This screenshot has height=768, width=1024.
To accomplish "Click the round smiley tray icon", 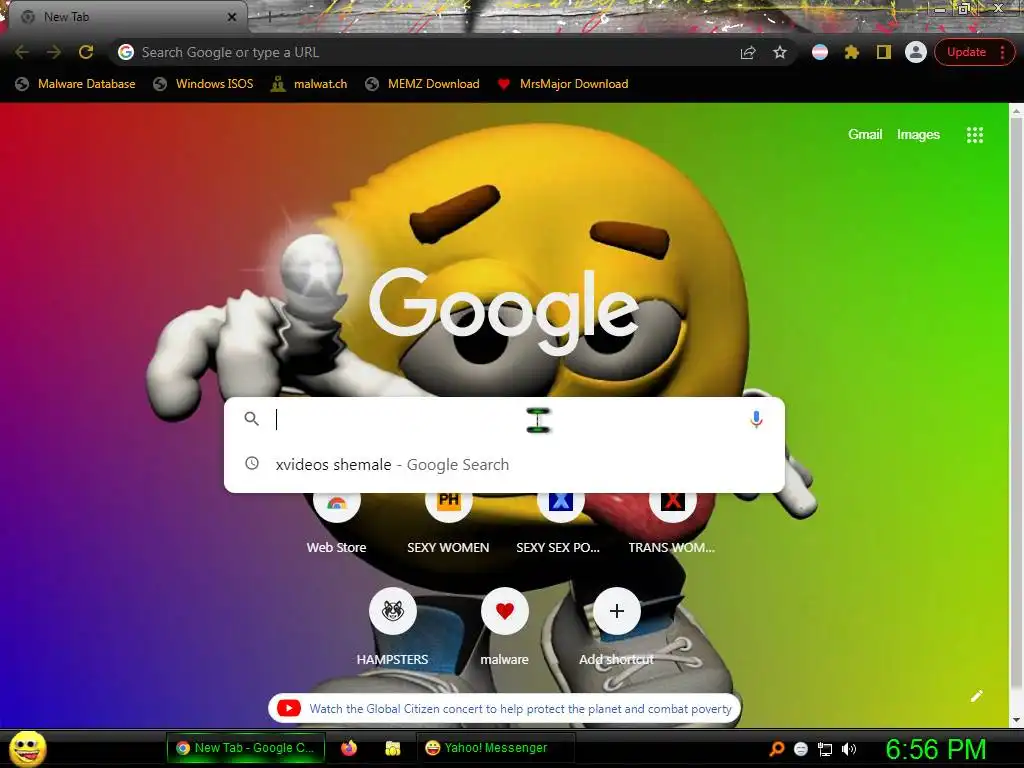I will coord(801,749).
